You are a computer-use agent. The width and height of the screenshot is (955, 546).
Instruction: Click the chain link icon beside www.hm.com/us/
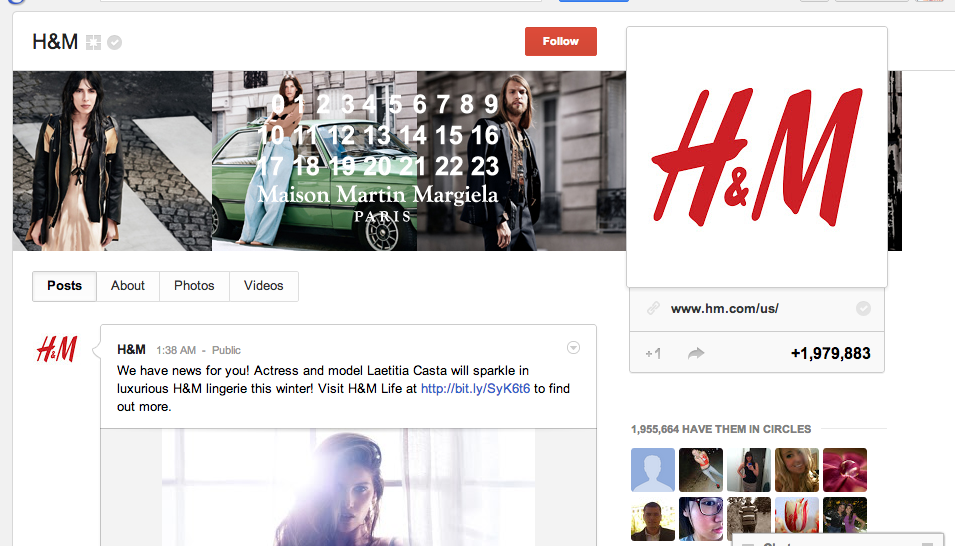click(x=653, y=308)
